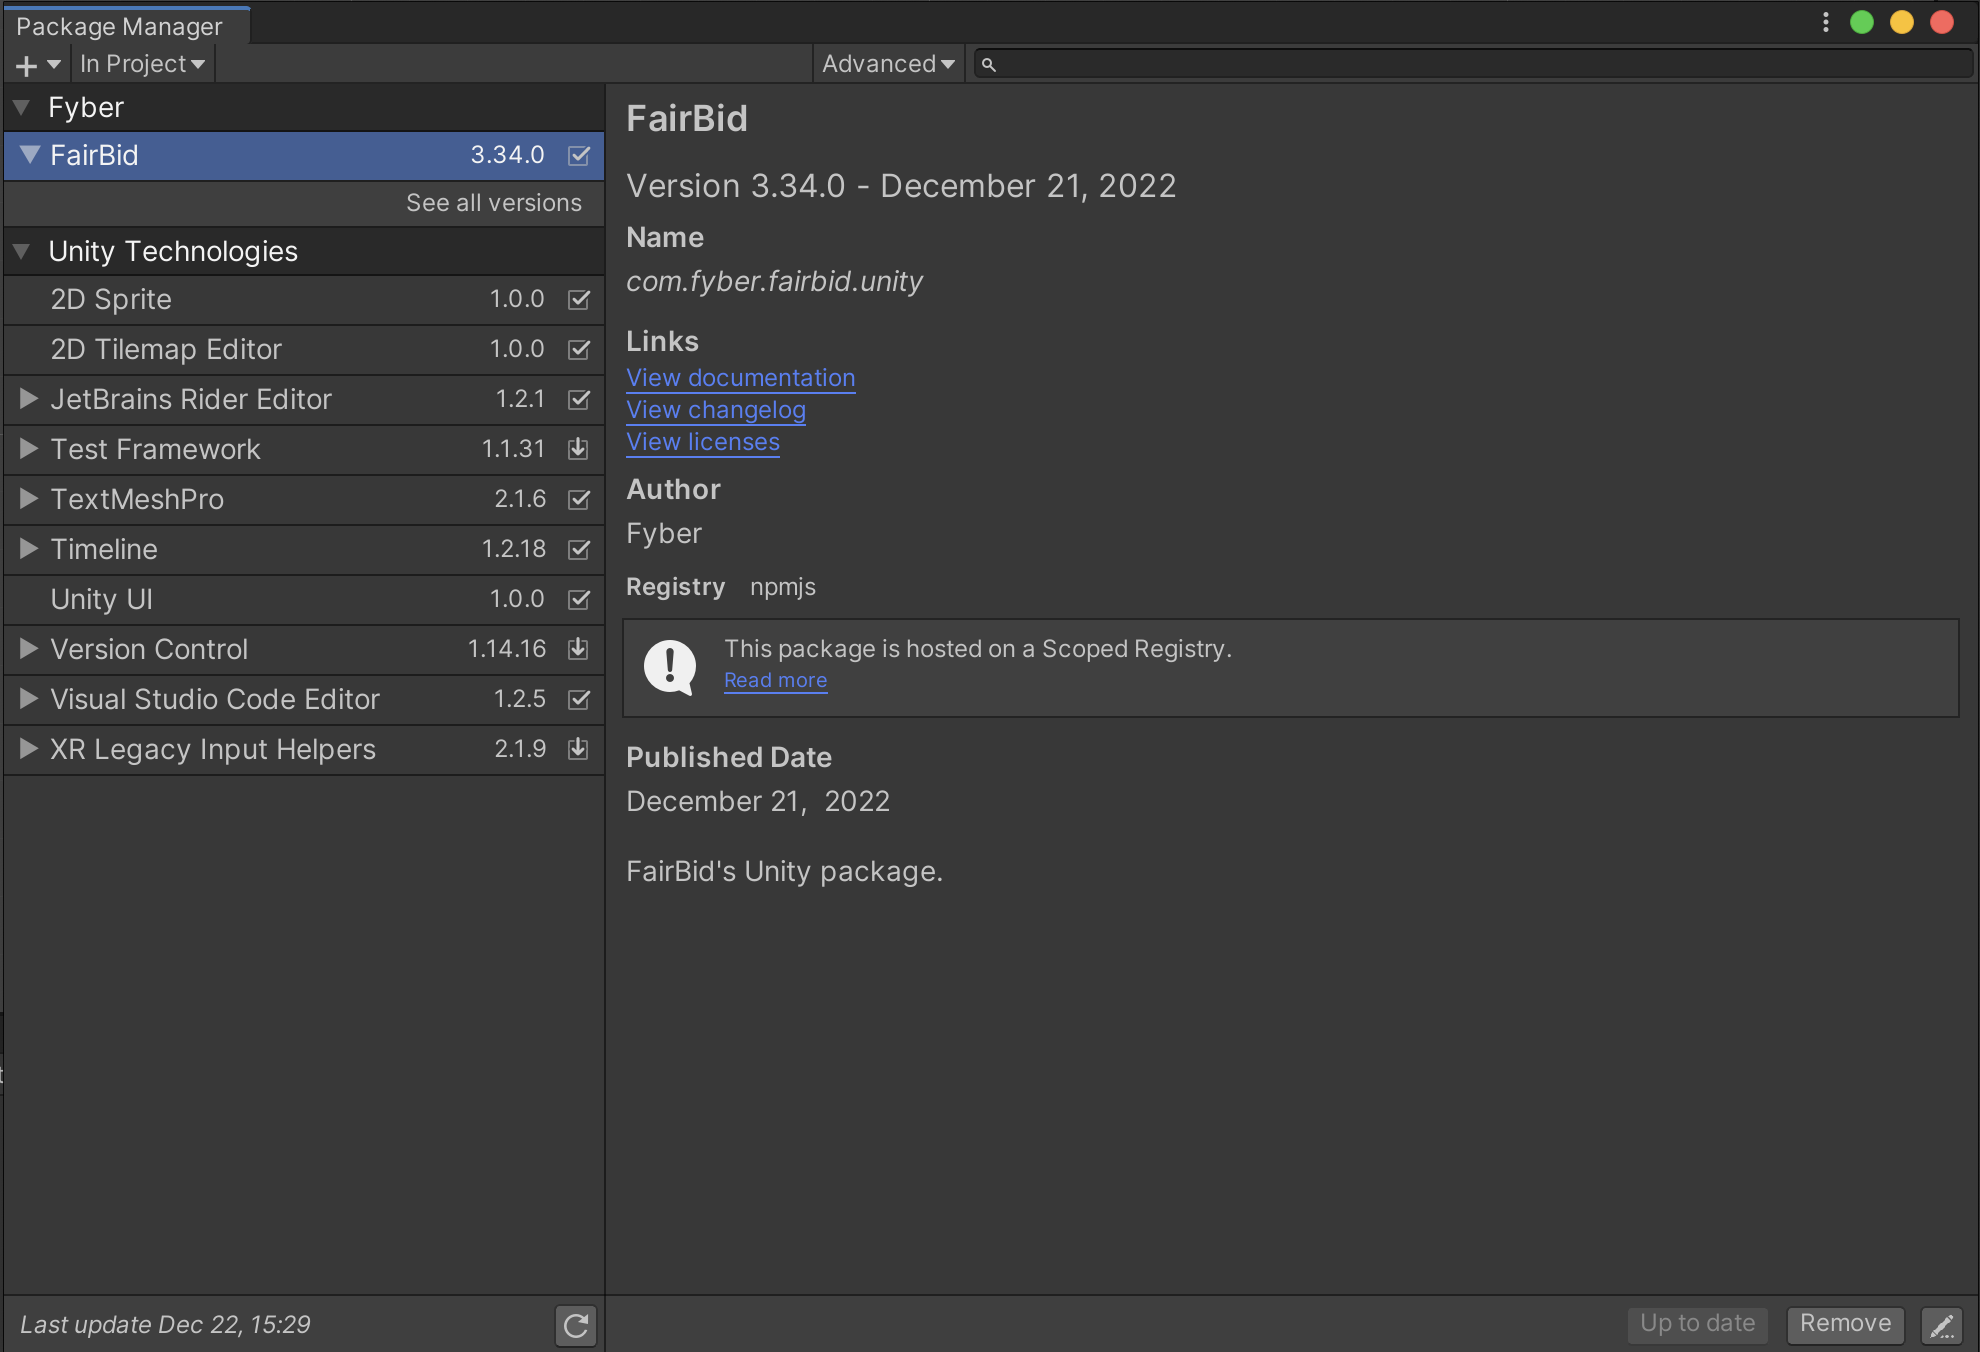Viewport: 1980px width, 1352px height.
Task: Click the yellow window control dot
Action: click(1901, 22)
